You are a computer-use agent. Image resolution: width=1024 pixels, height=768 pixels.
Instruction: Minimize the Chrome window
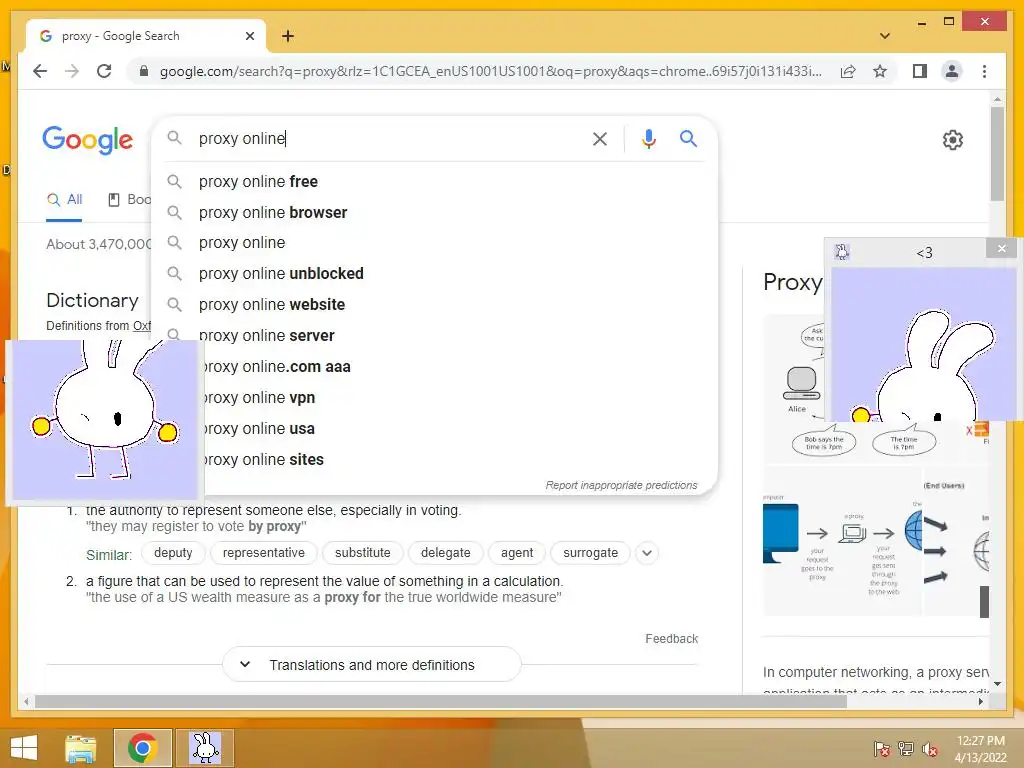tap(921, 22)
